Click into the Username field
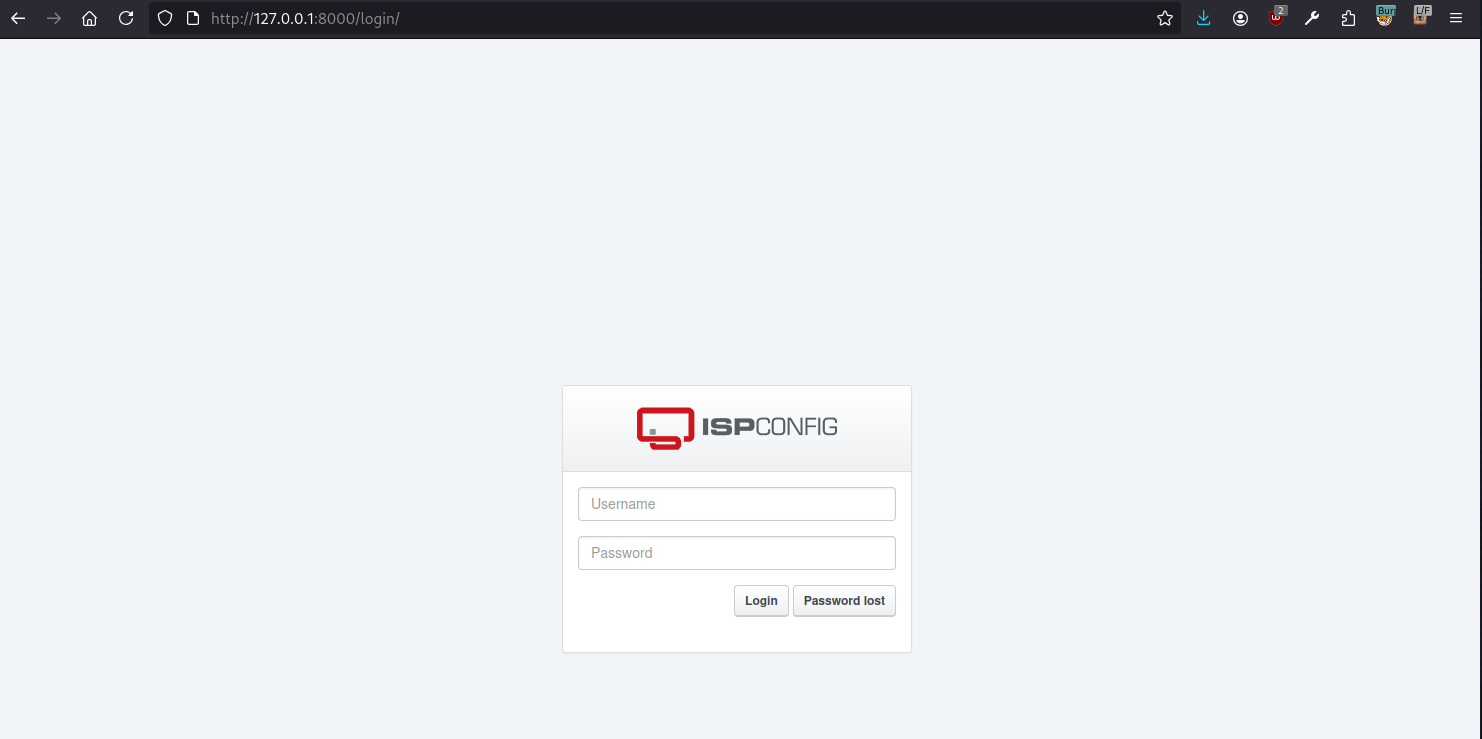 736,504
